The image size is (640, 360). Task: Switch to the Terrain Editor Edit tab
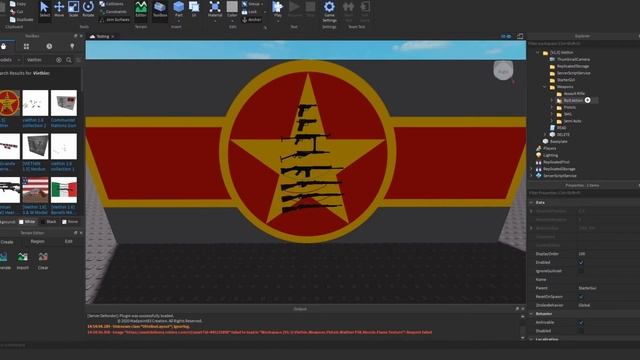pos(69,242)
